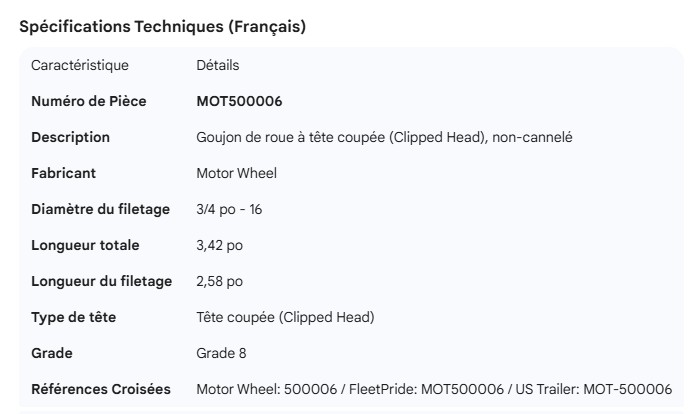Click the Goujon de roue description text
689x414 pixels.
click(x=384, y=137)
